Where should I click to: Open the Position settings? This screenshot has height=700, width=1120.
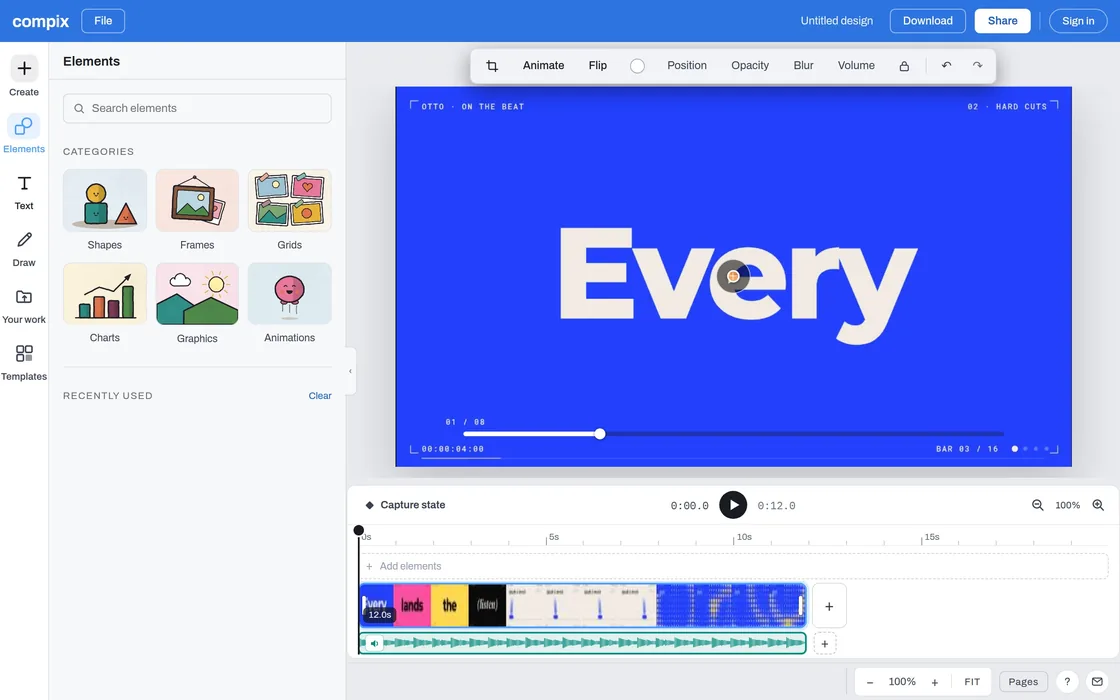pyautogui.click(x=687, y=66)
